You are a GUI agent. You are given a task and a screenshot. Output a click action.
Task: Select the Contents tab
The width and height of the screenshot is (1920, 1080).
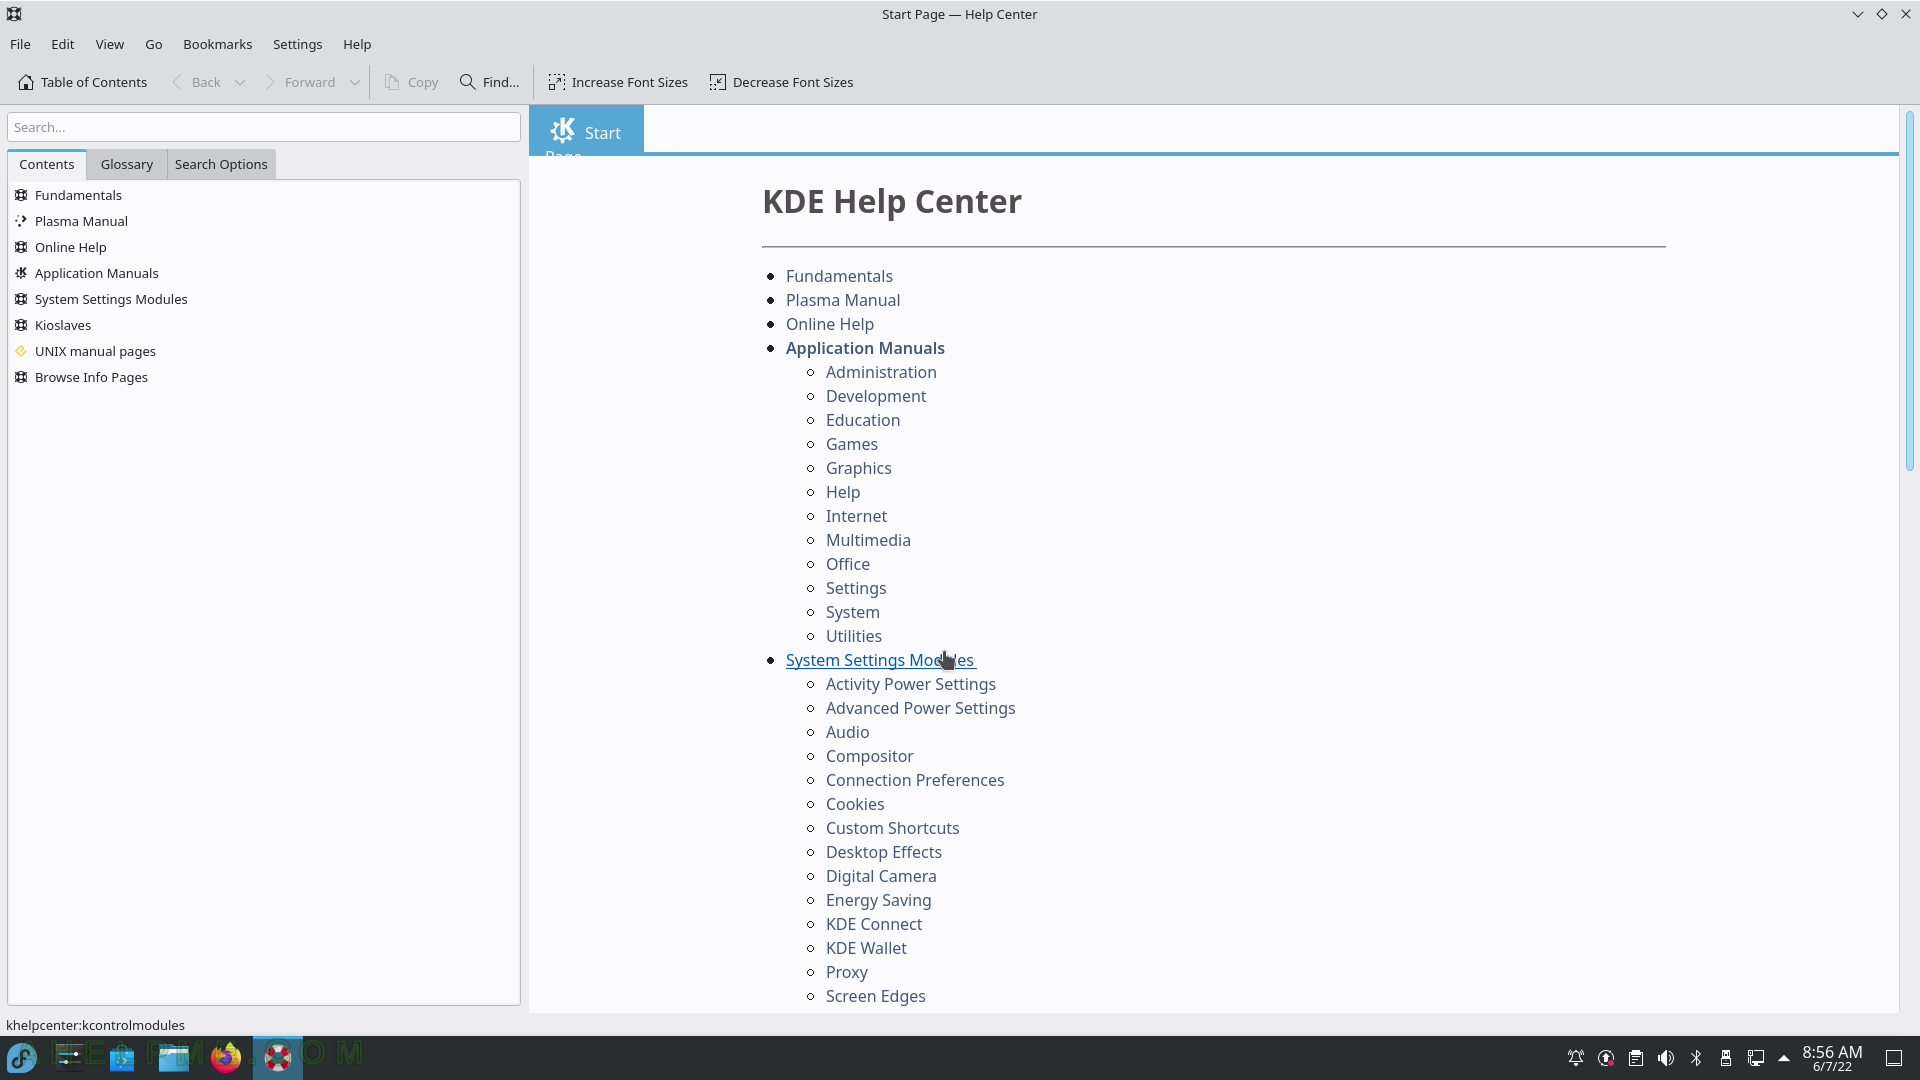pos(46,164)
